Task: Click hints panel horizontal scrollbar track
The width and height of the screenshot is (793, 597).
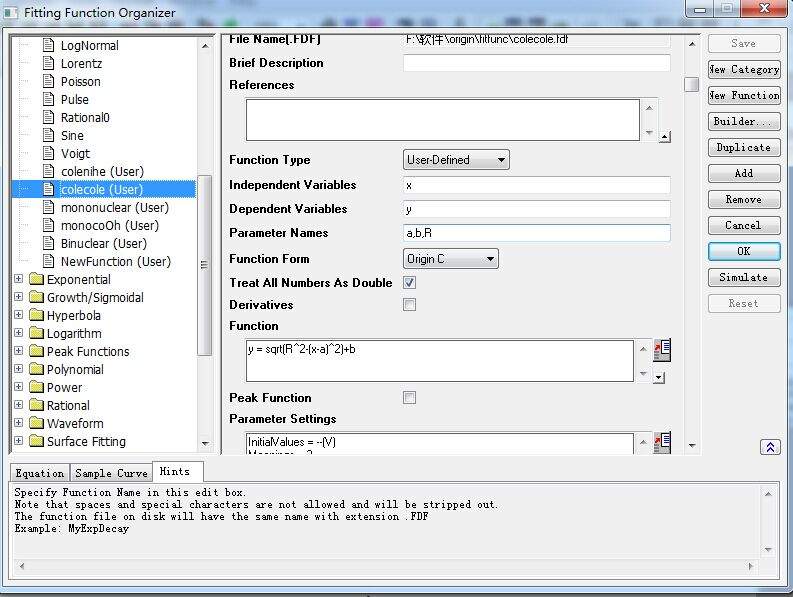Action: coord(385,566)
